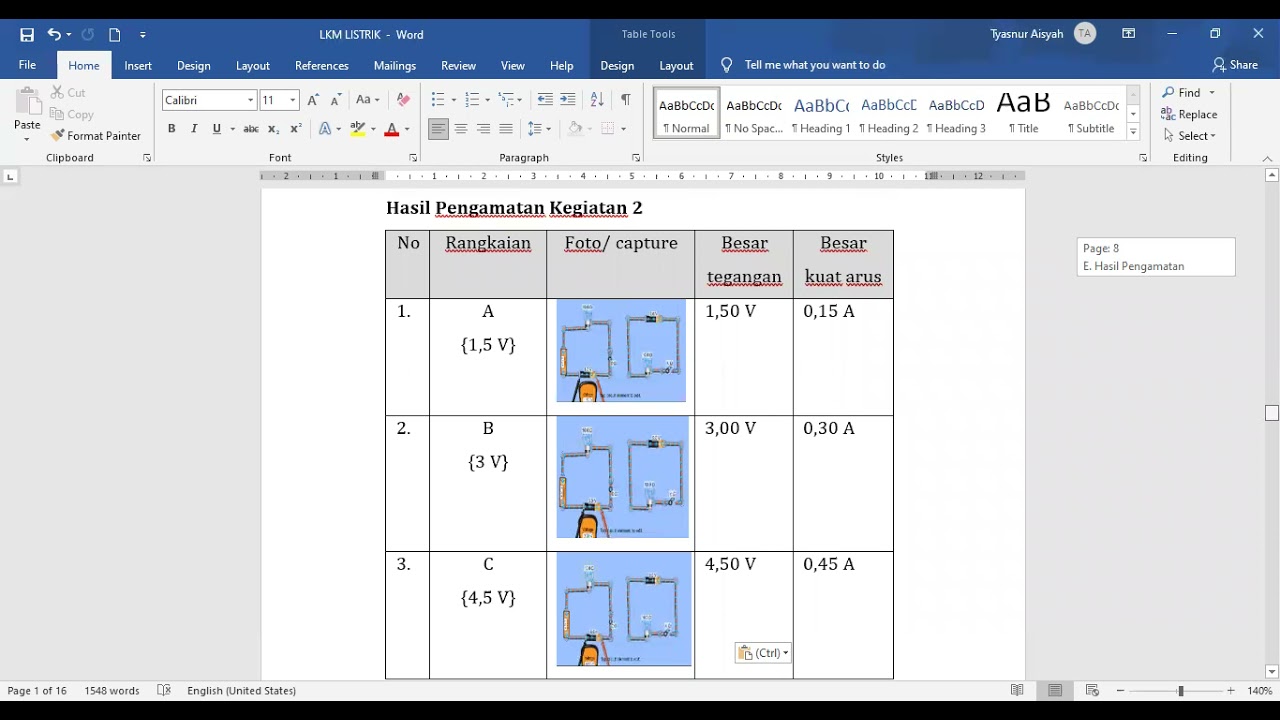Screen dimensions: 1280x720
Task: Justify the text
Action: (506, 129)
